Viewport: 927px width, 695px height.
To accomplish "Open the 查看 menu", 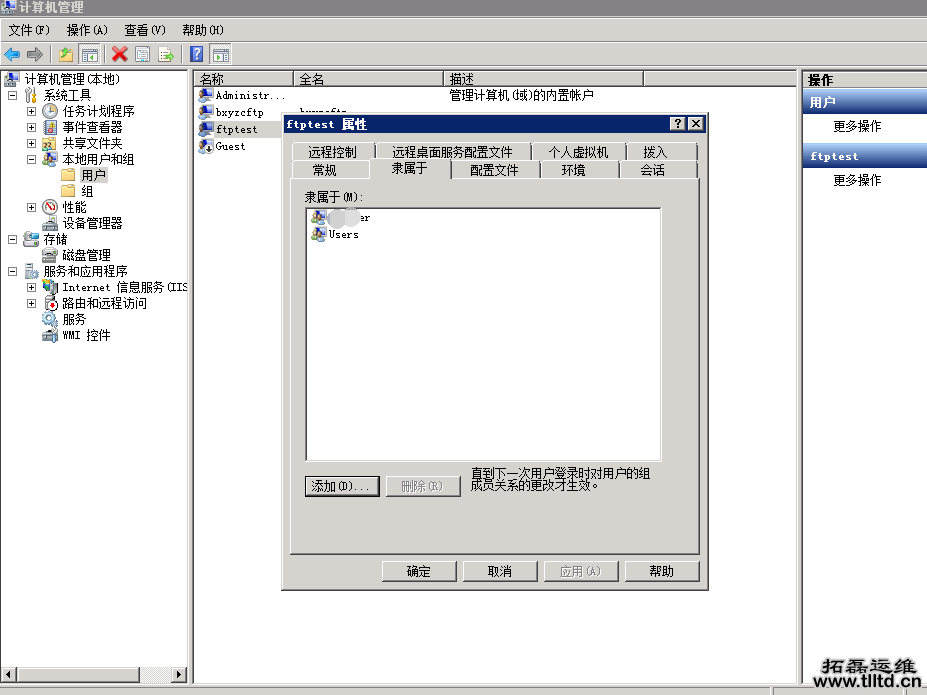I will point(143,30).
